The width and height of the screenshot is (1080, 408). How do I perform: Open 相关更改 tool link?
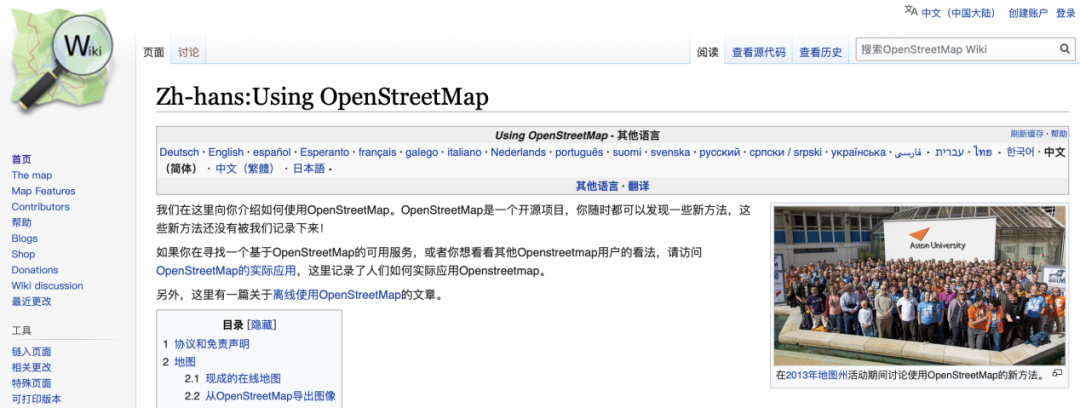31,367
